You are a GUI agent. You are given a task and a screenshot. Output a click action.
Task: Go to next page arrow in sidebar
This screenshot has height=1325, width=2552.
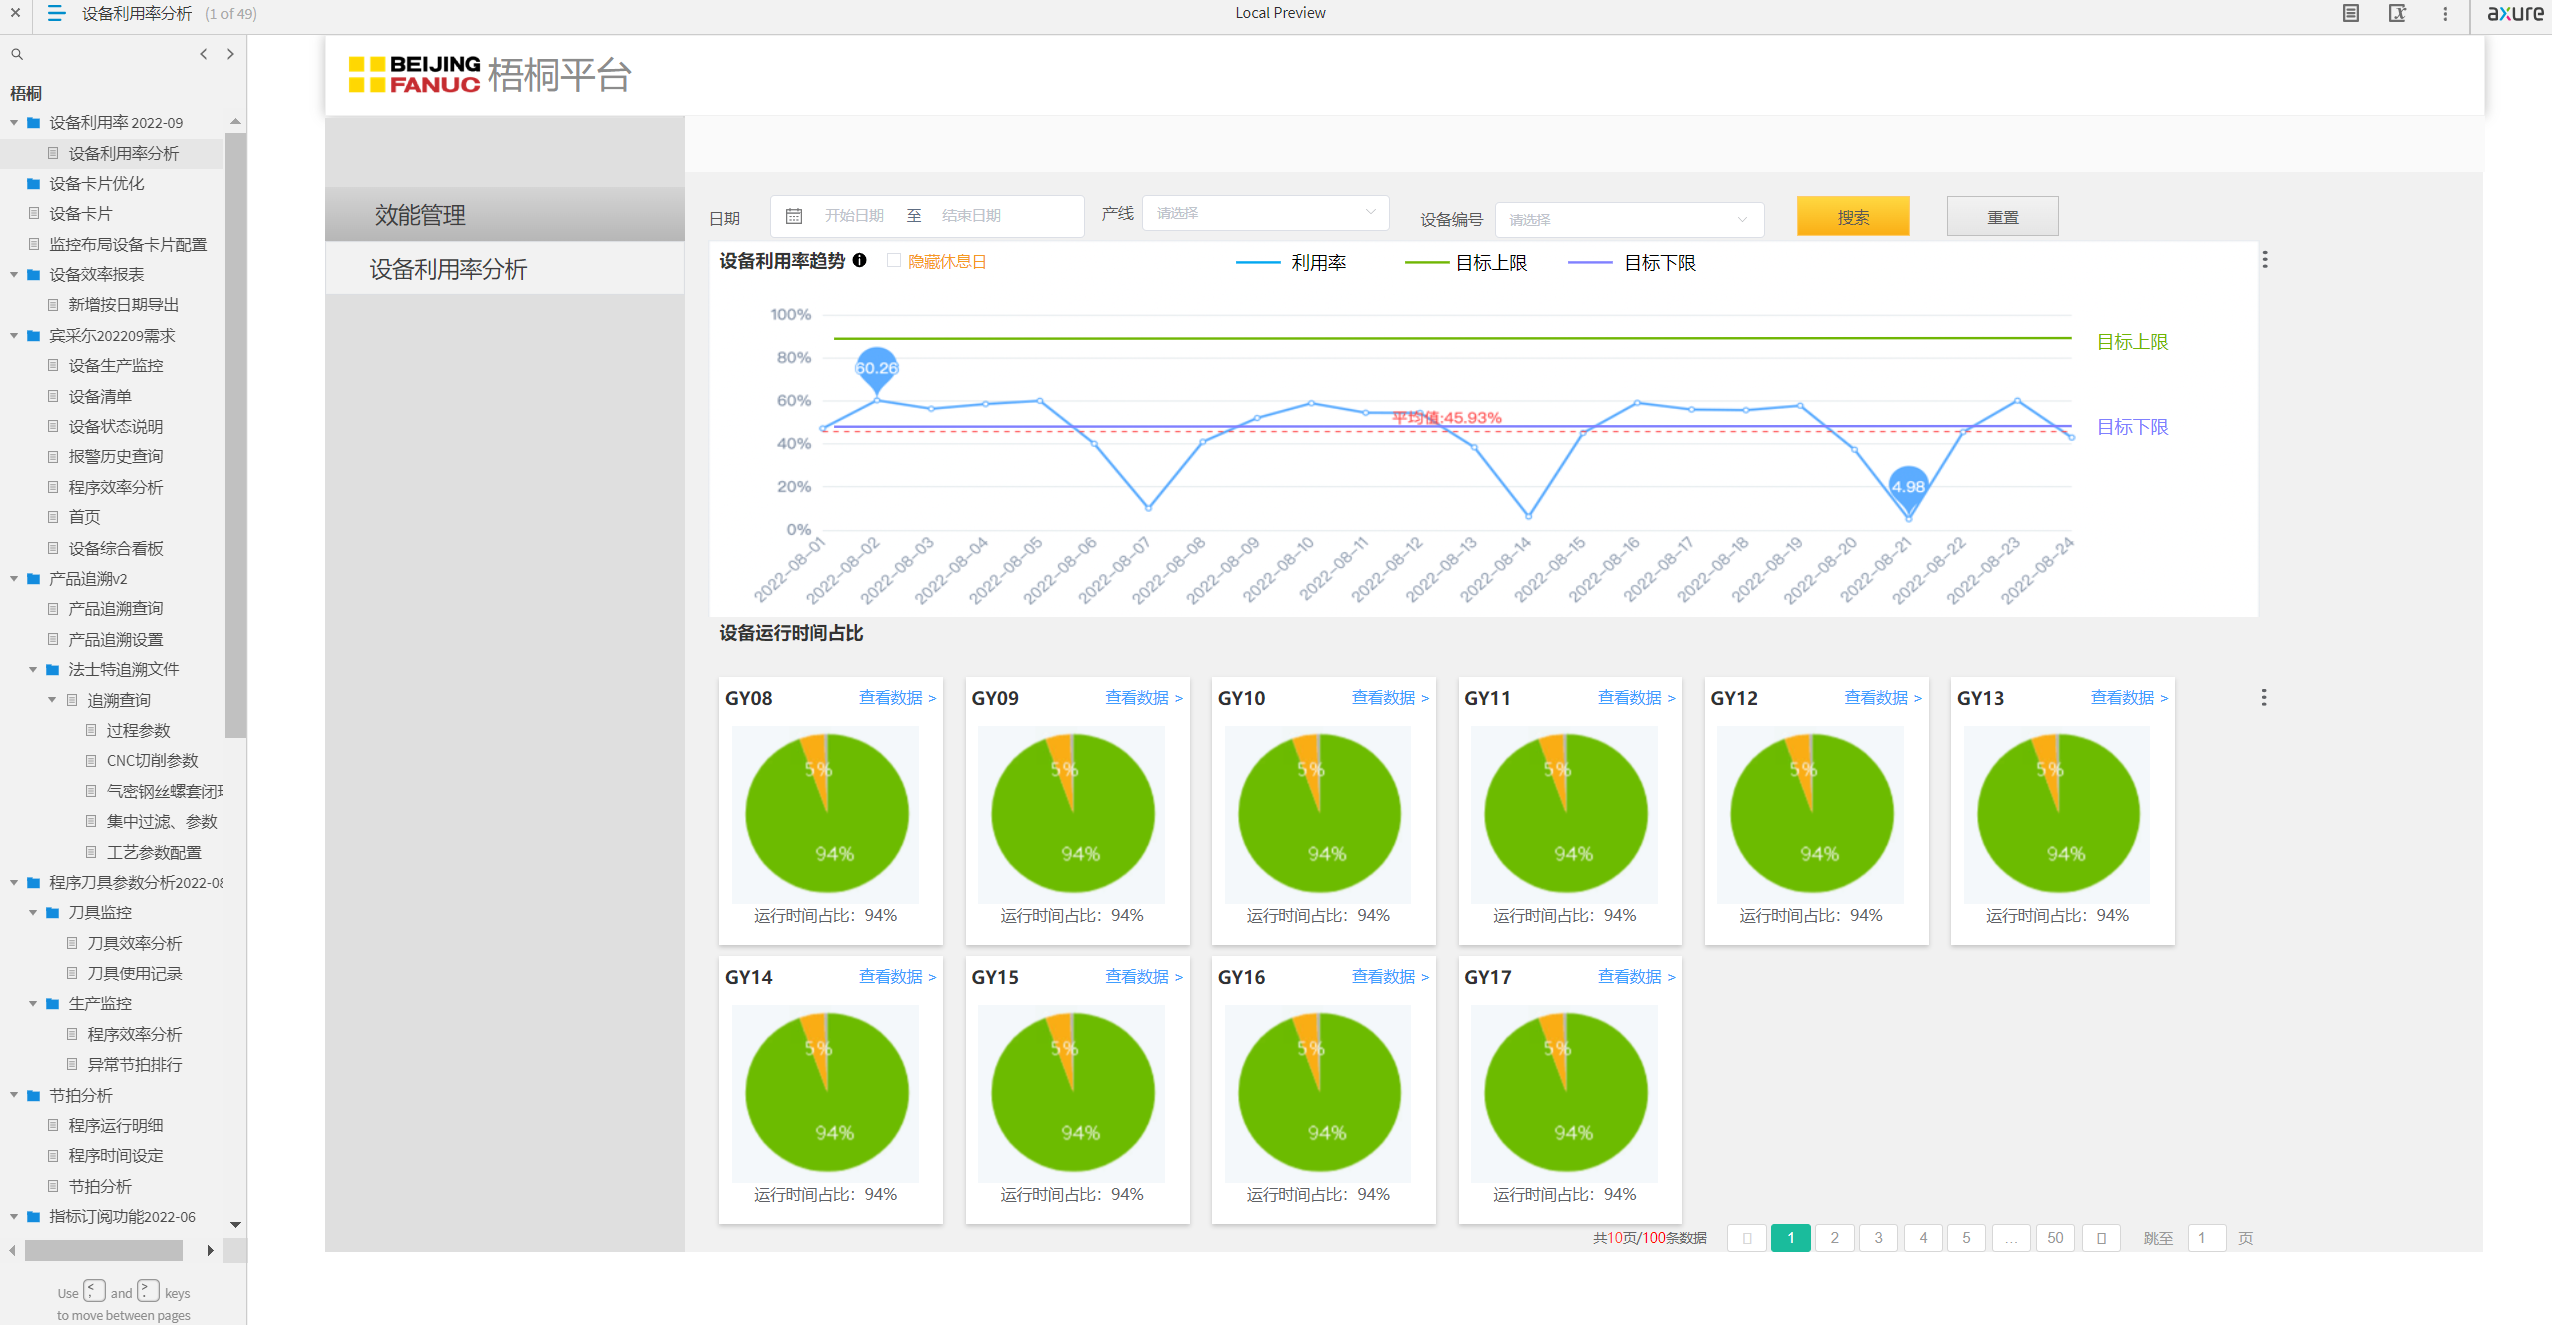[230, 54]
